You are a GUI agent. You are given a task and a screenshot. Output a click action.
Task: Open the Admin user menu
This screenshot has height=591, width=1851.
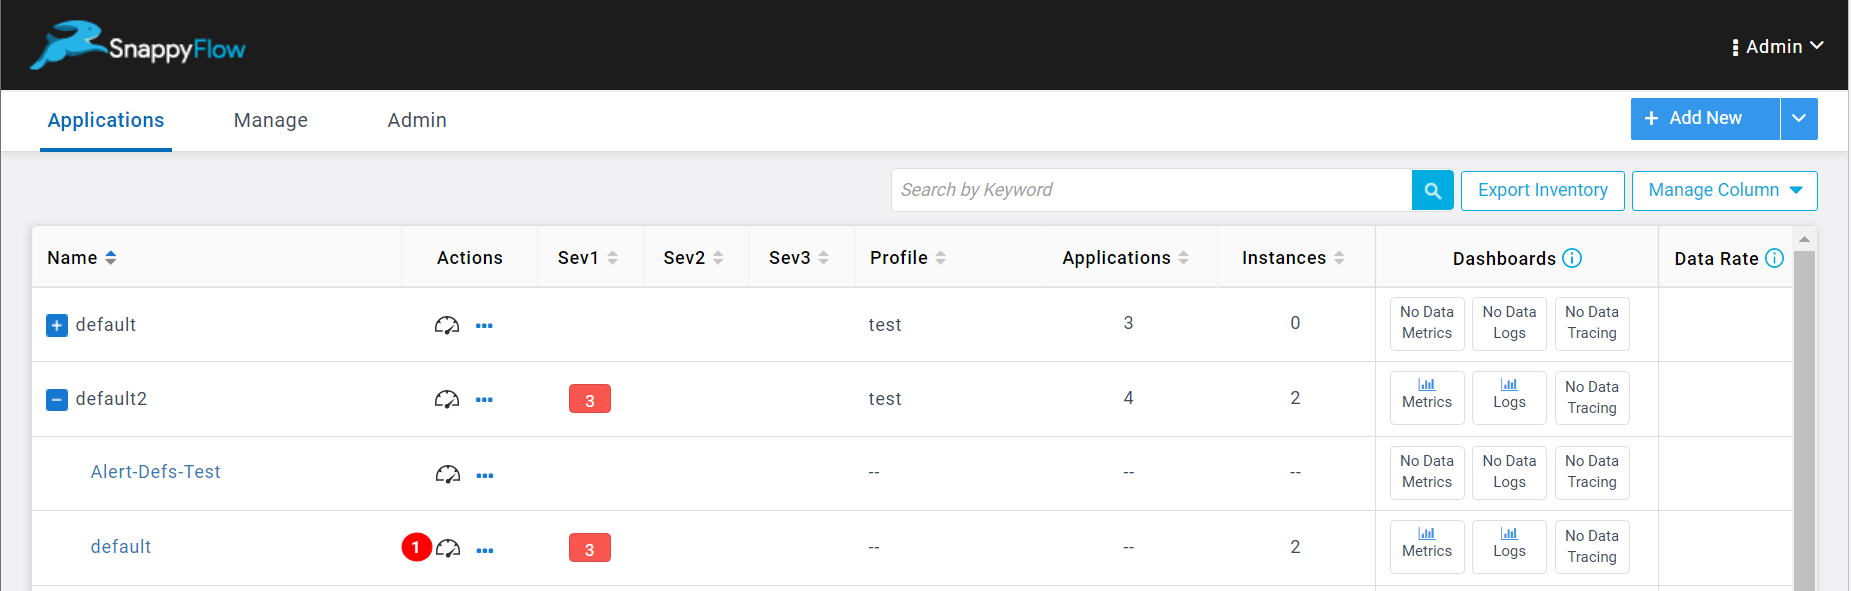[1777, 47]
